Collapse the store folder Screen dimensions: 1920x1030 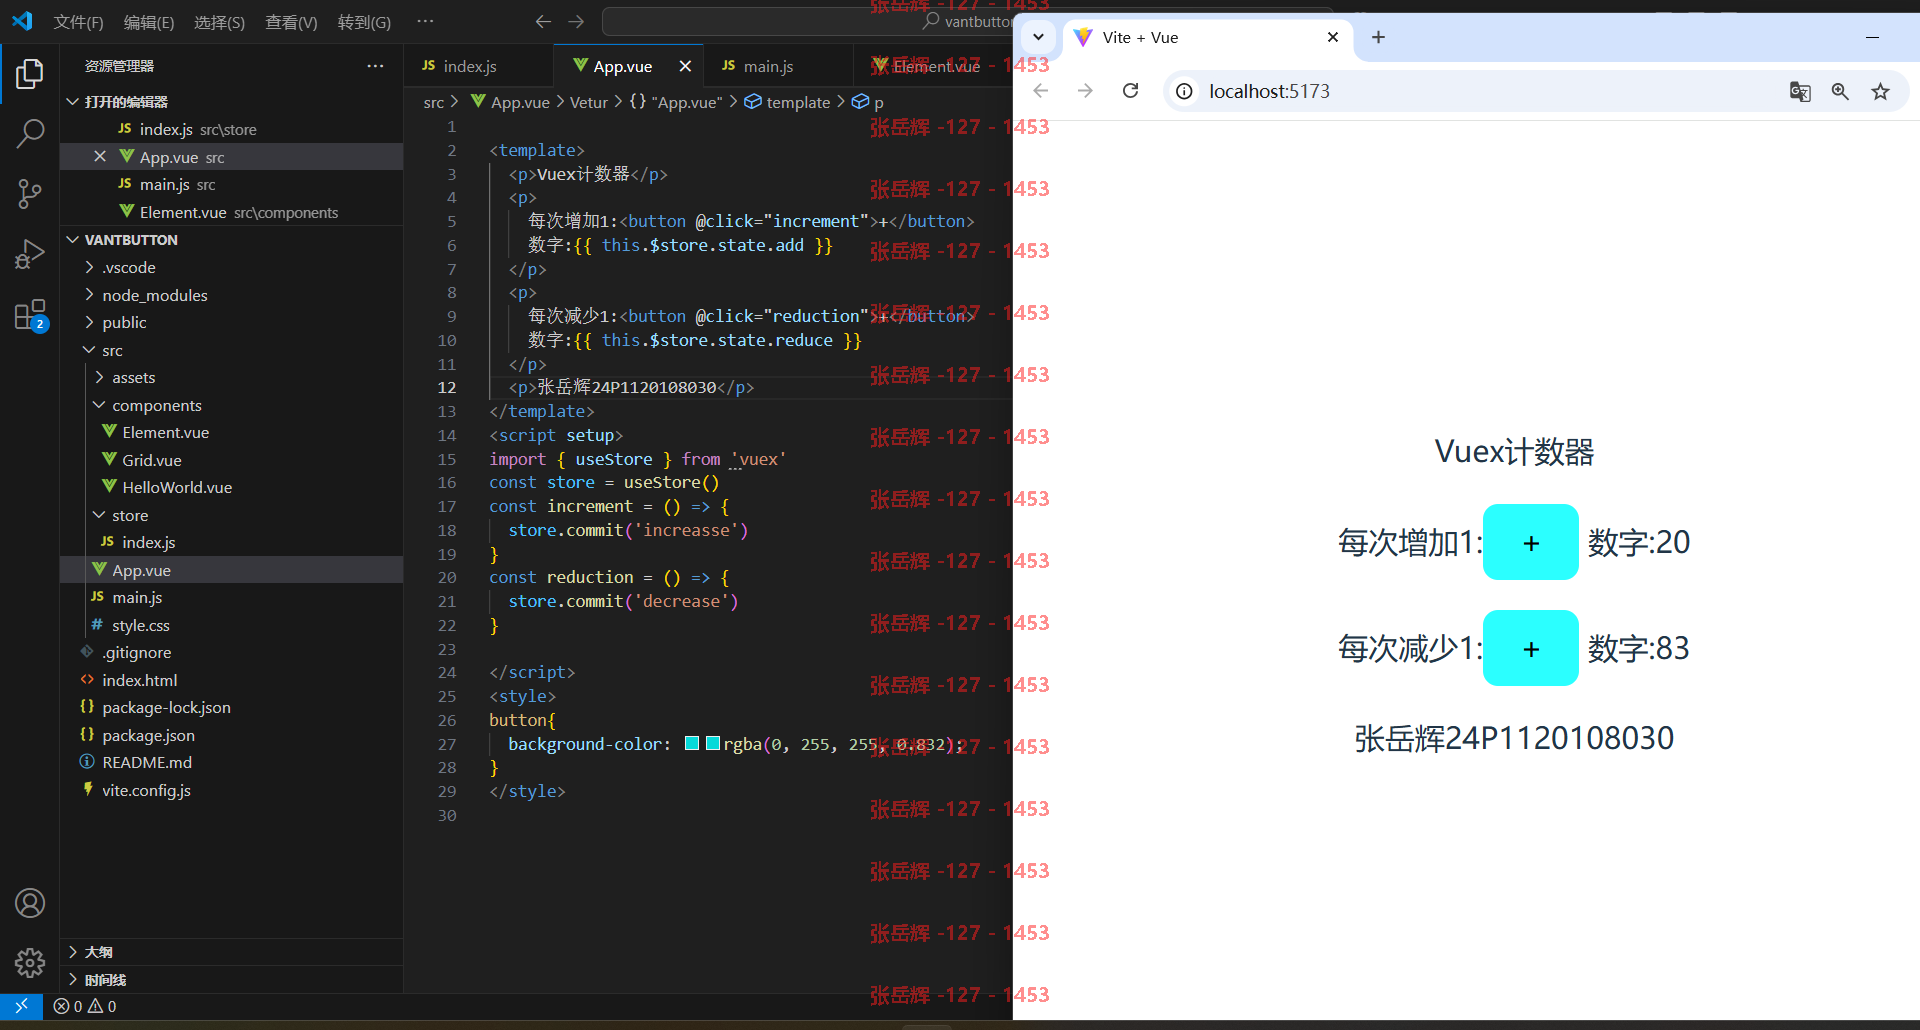[99, 515]
